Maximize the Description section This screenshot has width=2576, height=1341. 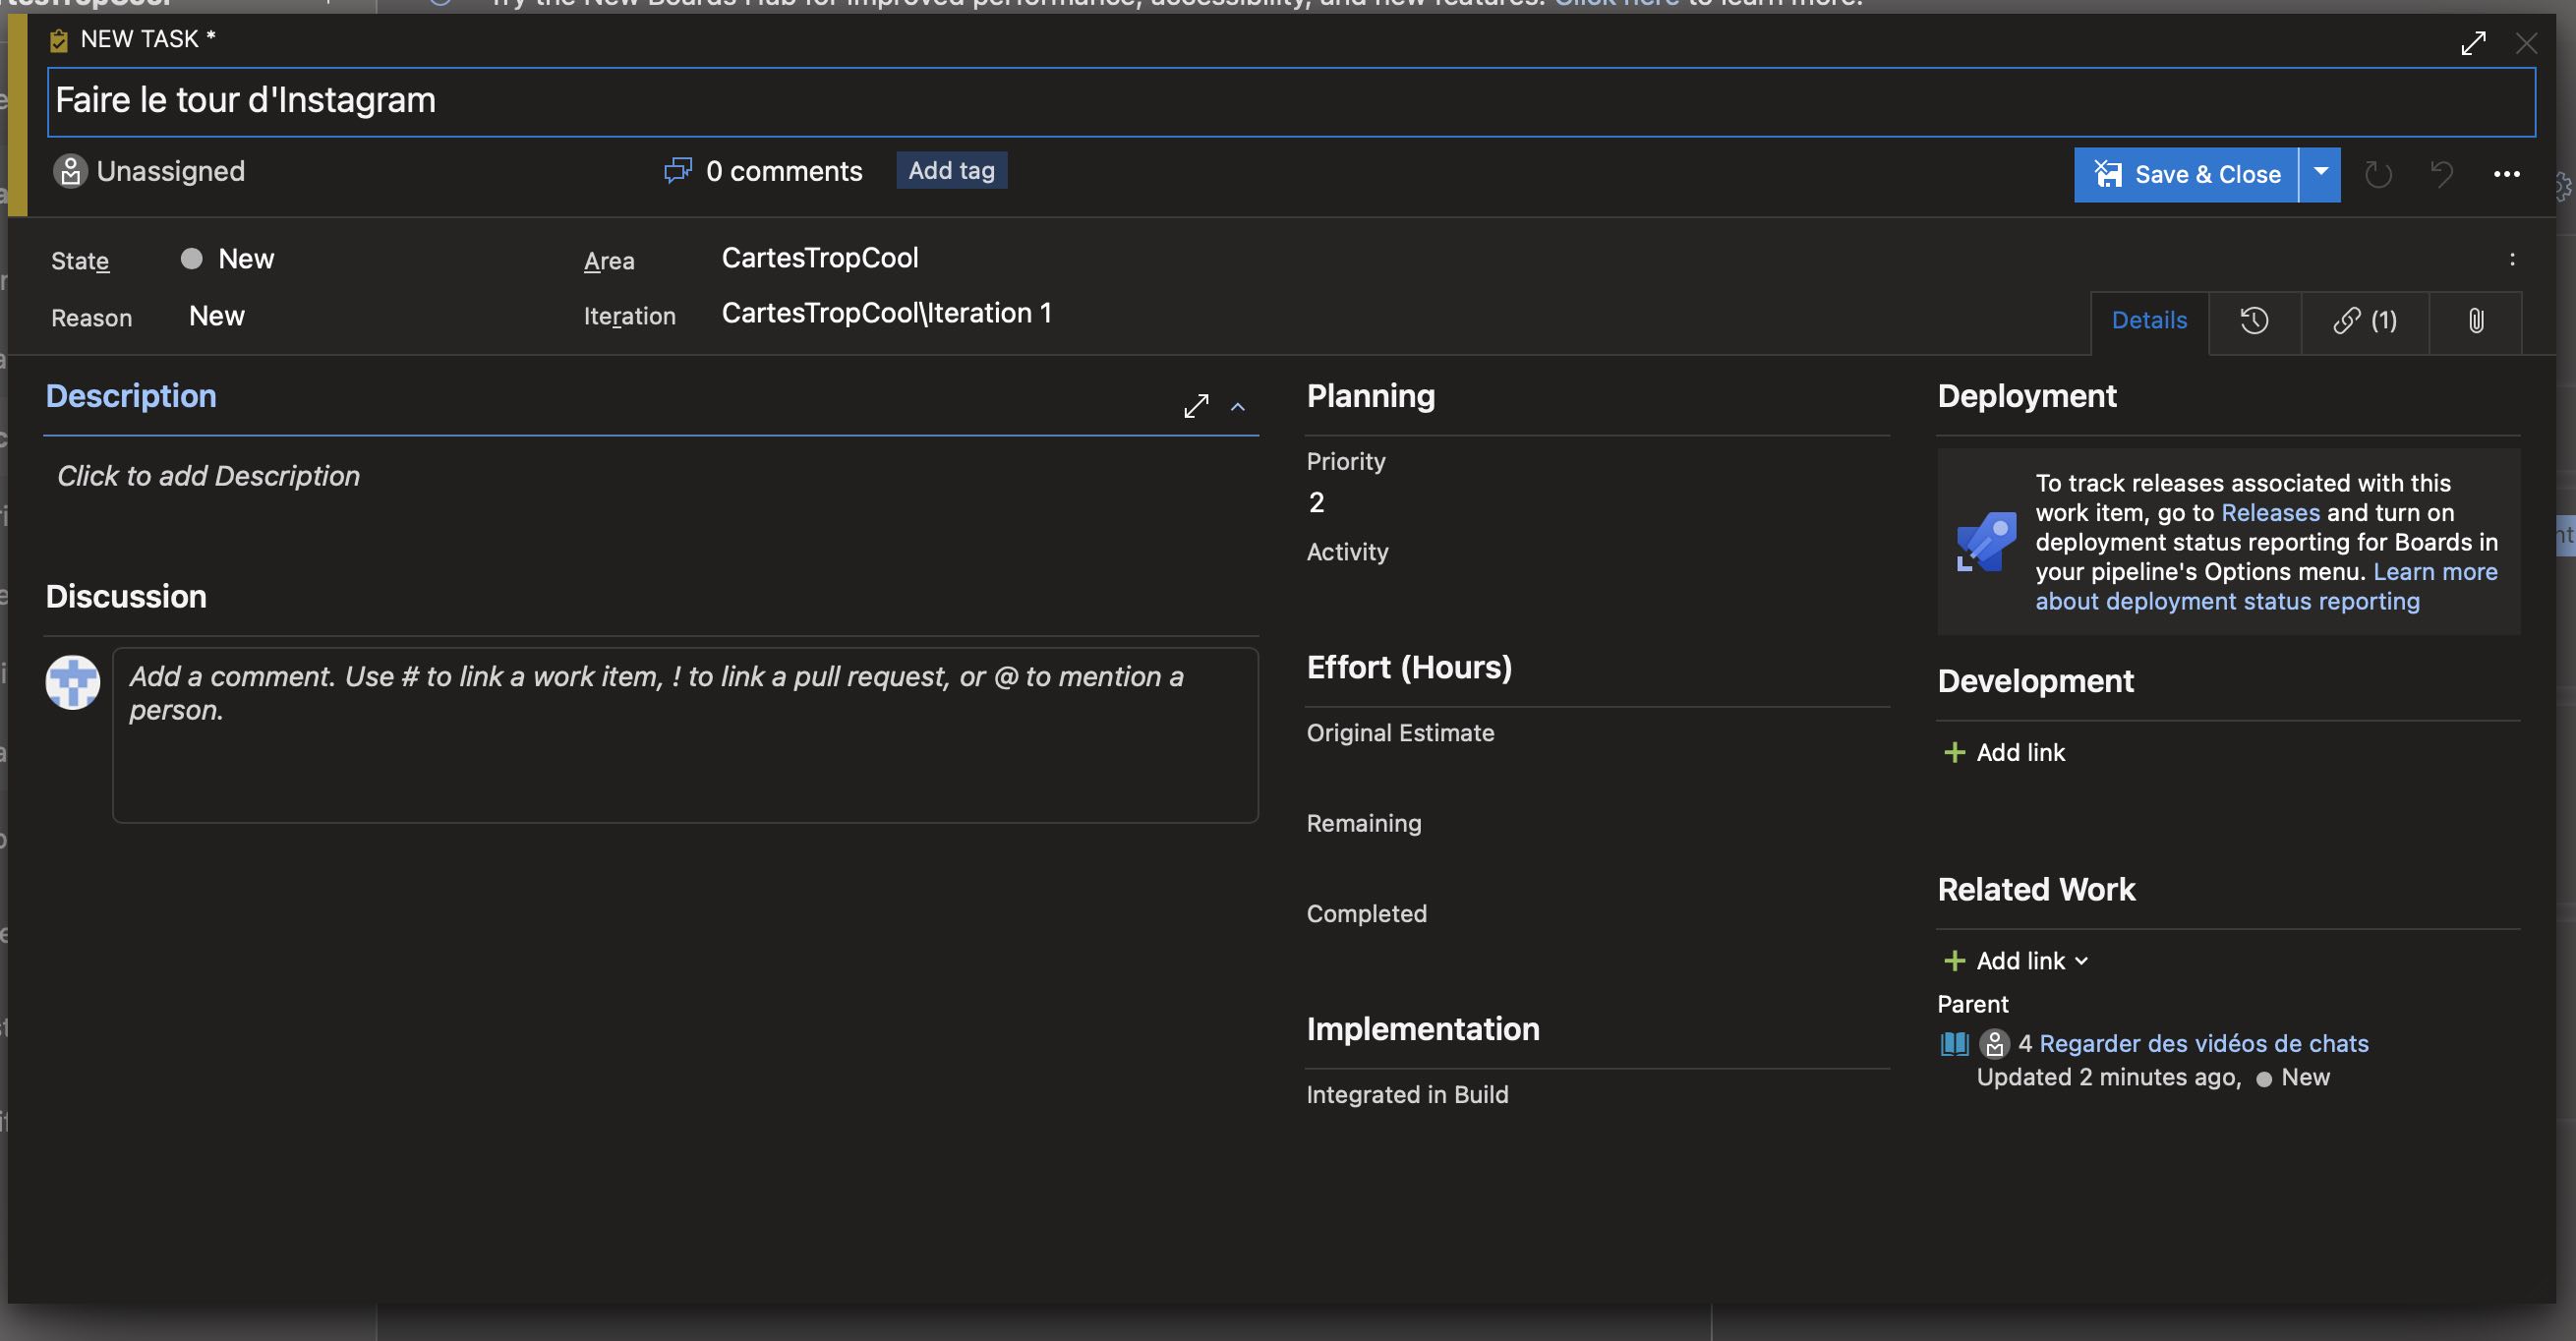point(1196,406)
